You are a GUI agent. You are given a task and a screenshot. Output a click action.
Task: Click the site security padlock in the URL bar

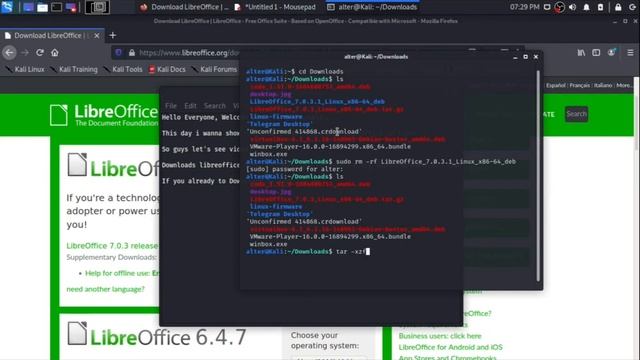point(132,53)
